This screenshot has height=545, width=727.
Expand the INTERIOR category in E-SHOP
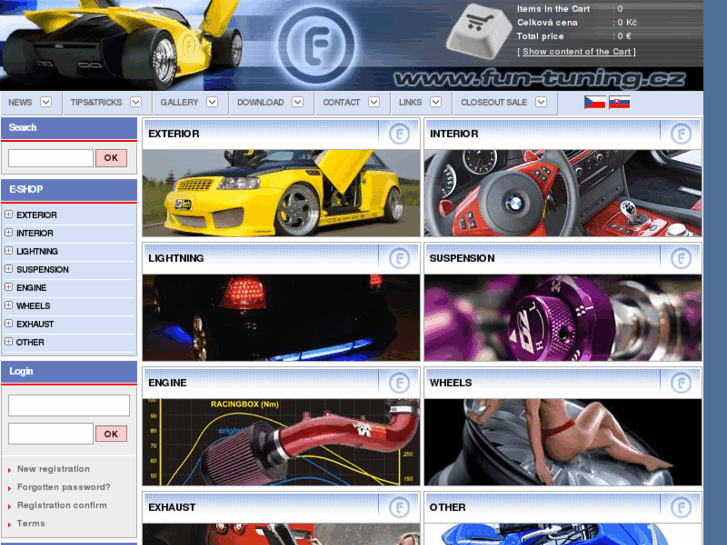coord(9,232)
